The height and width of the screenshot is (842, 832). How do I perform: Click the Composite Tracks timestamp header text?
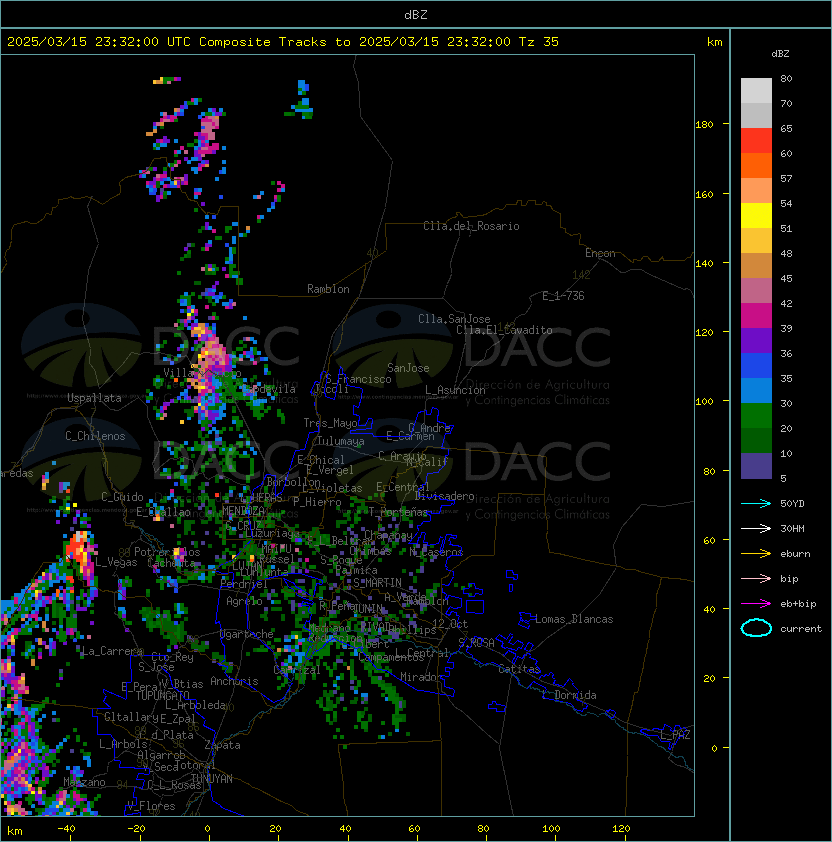click(283, 42)
